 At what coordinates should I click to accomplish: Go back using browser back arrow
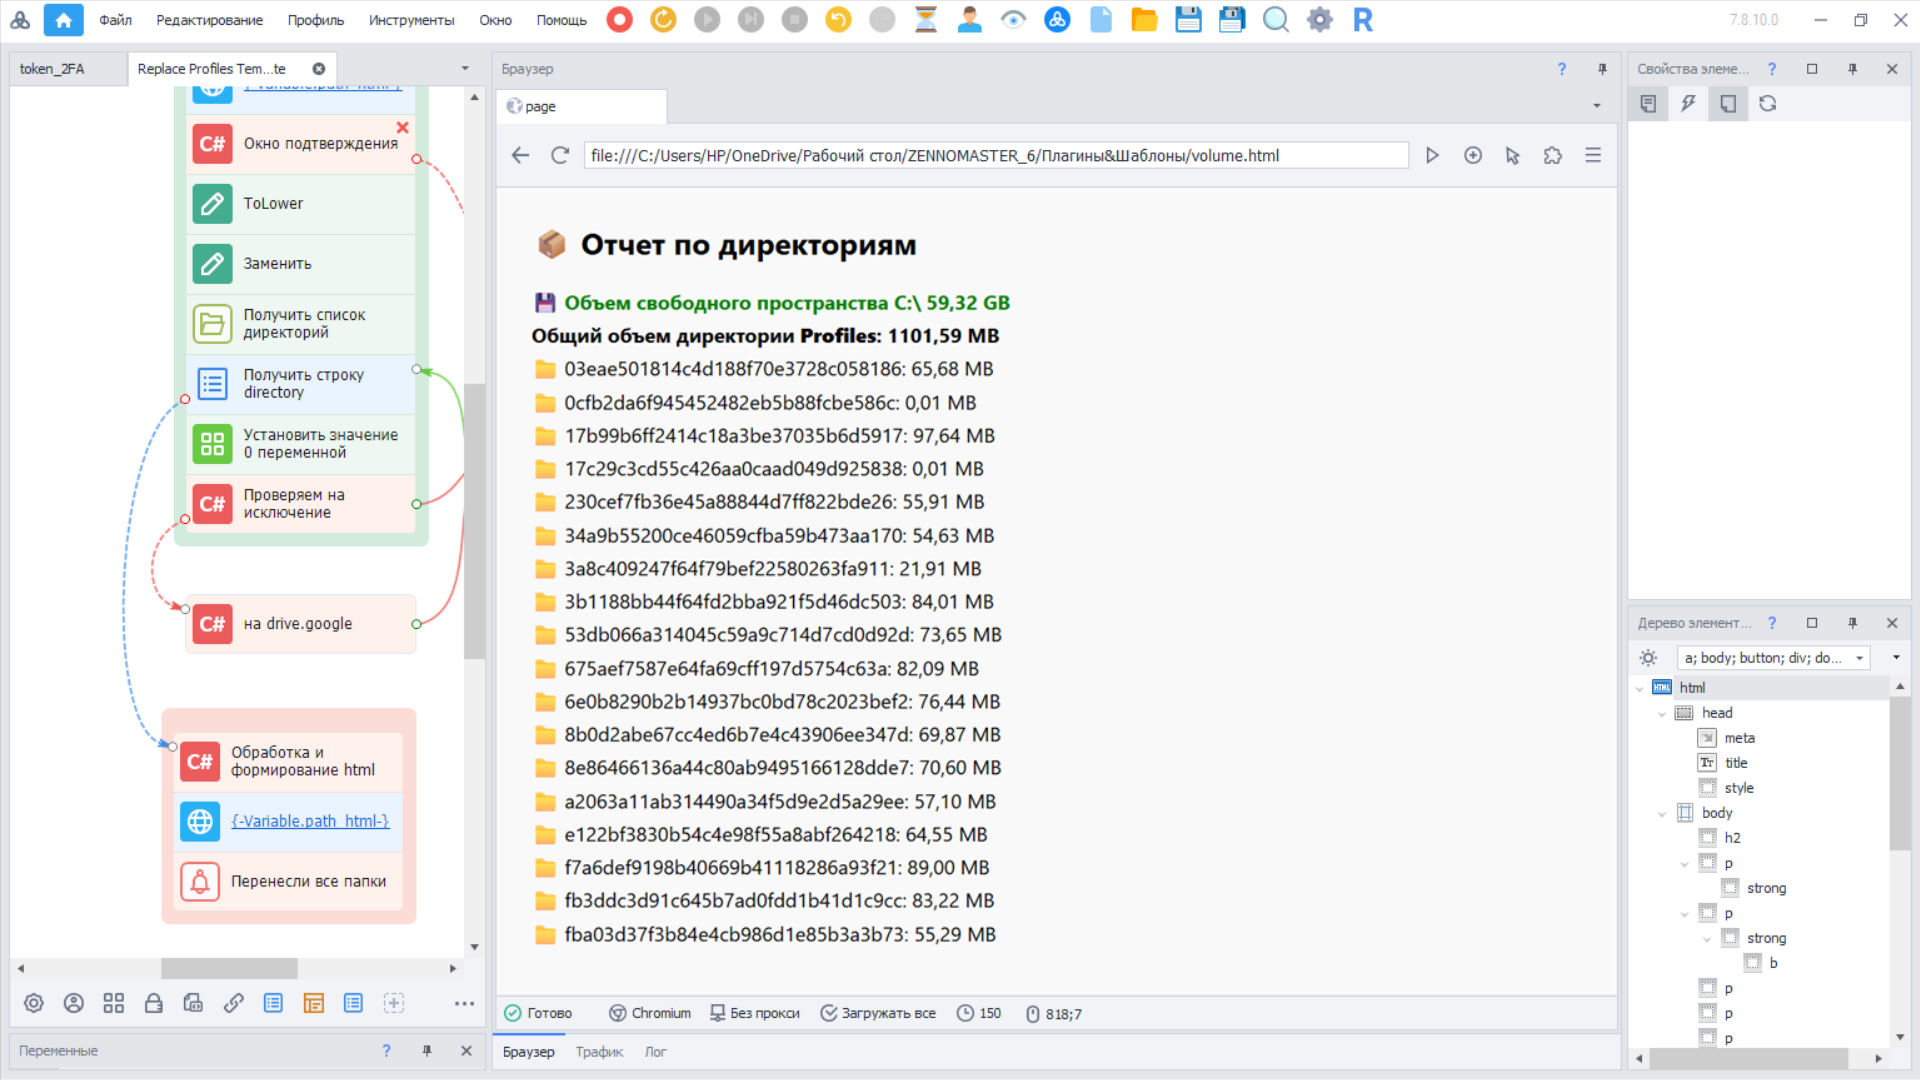point(520,155)
